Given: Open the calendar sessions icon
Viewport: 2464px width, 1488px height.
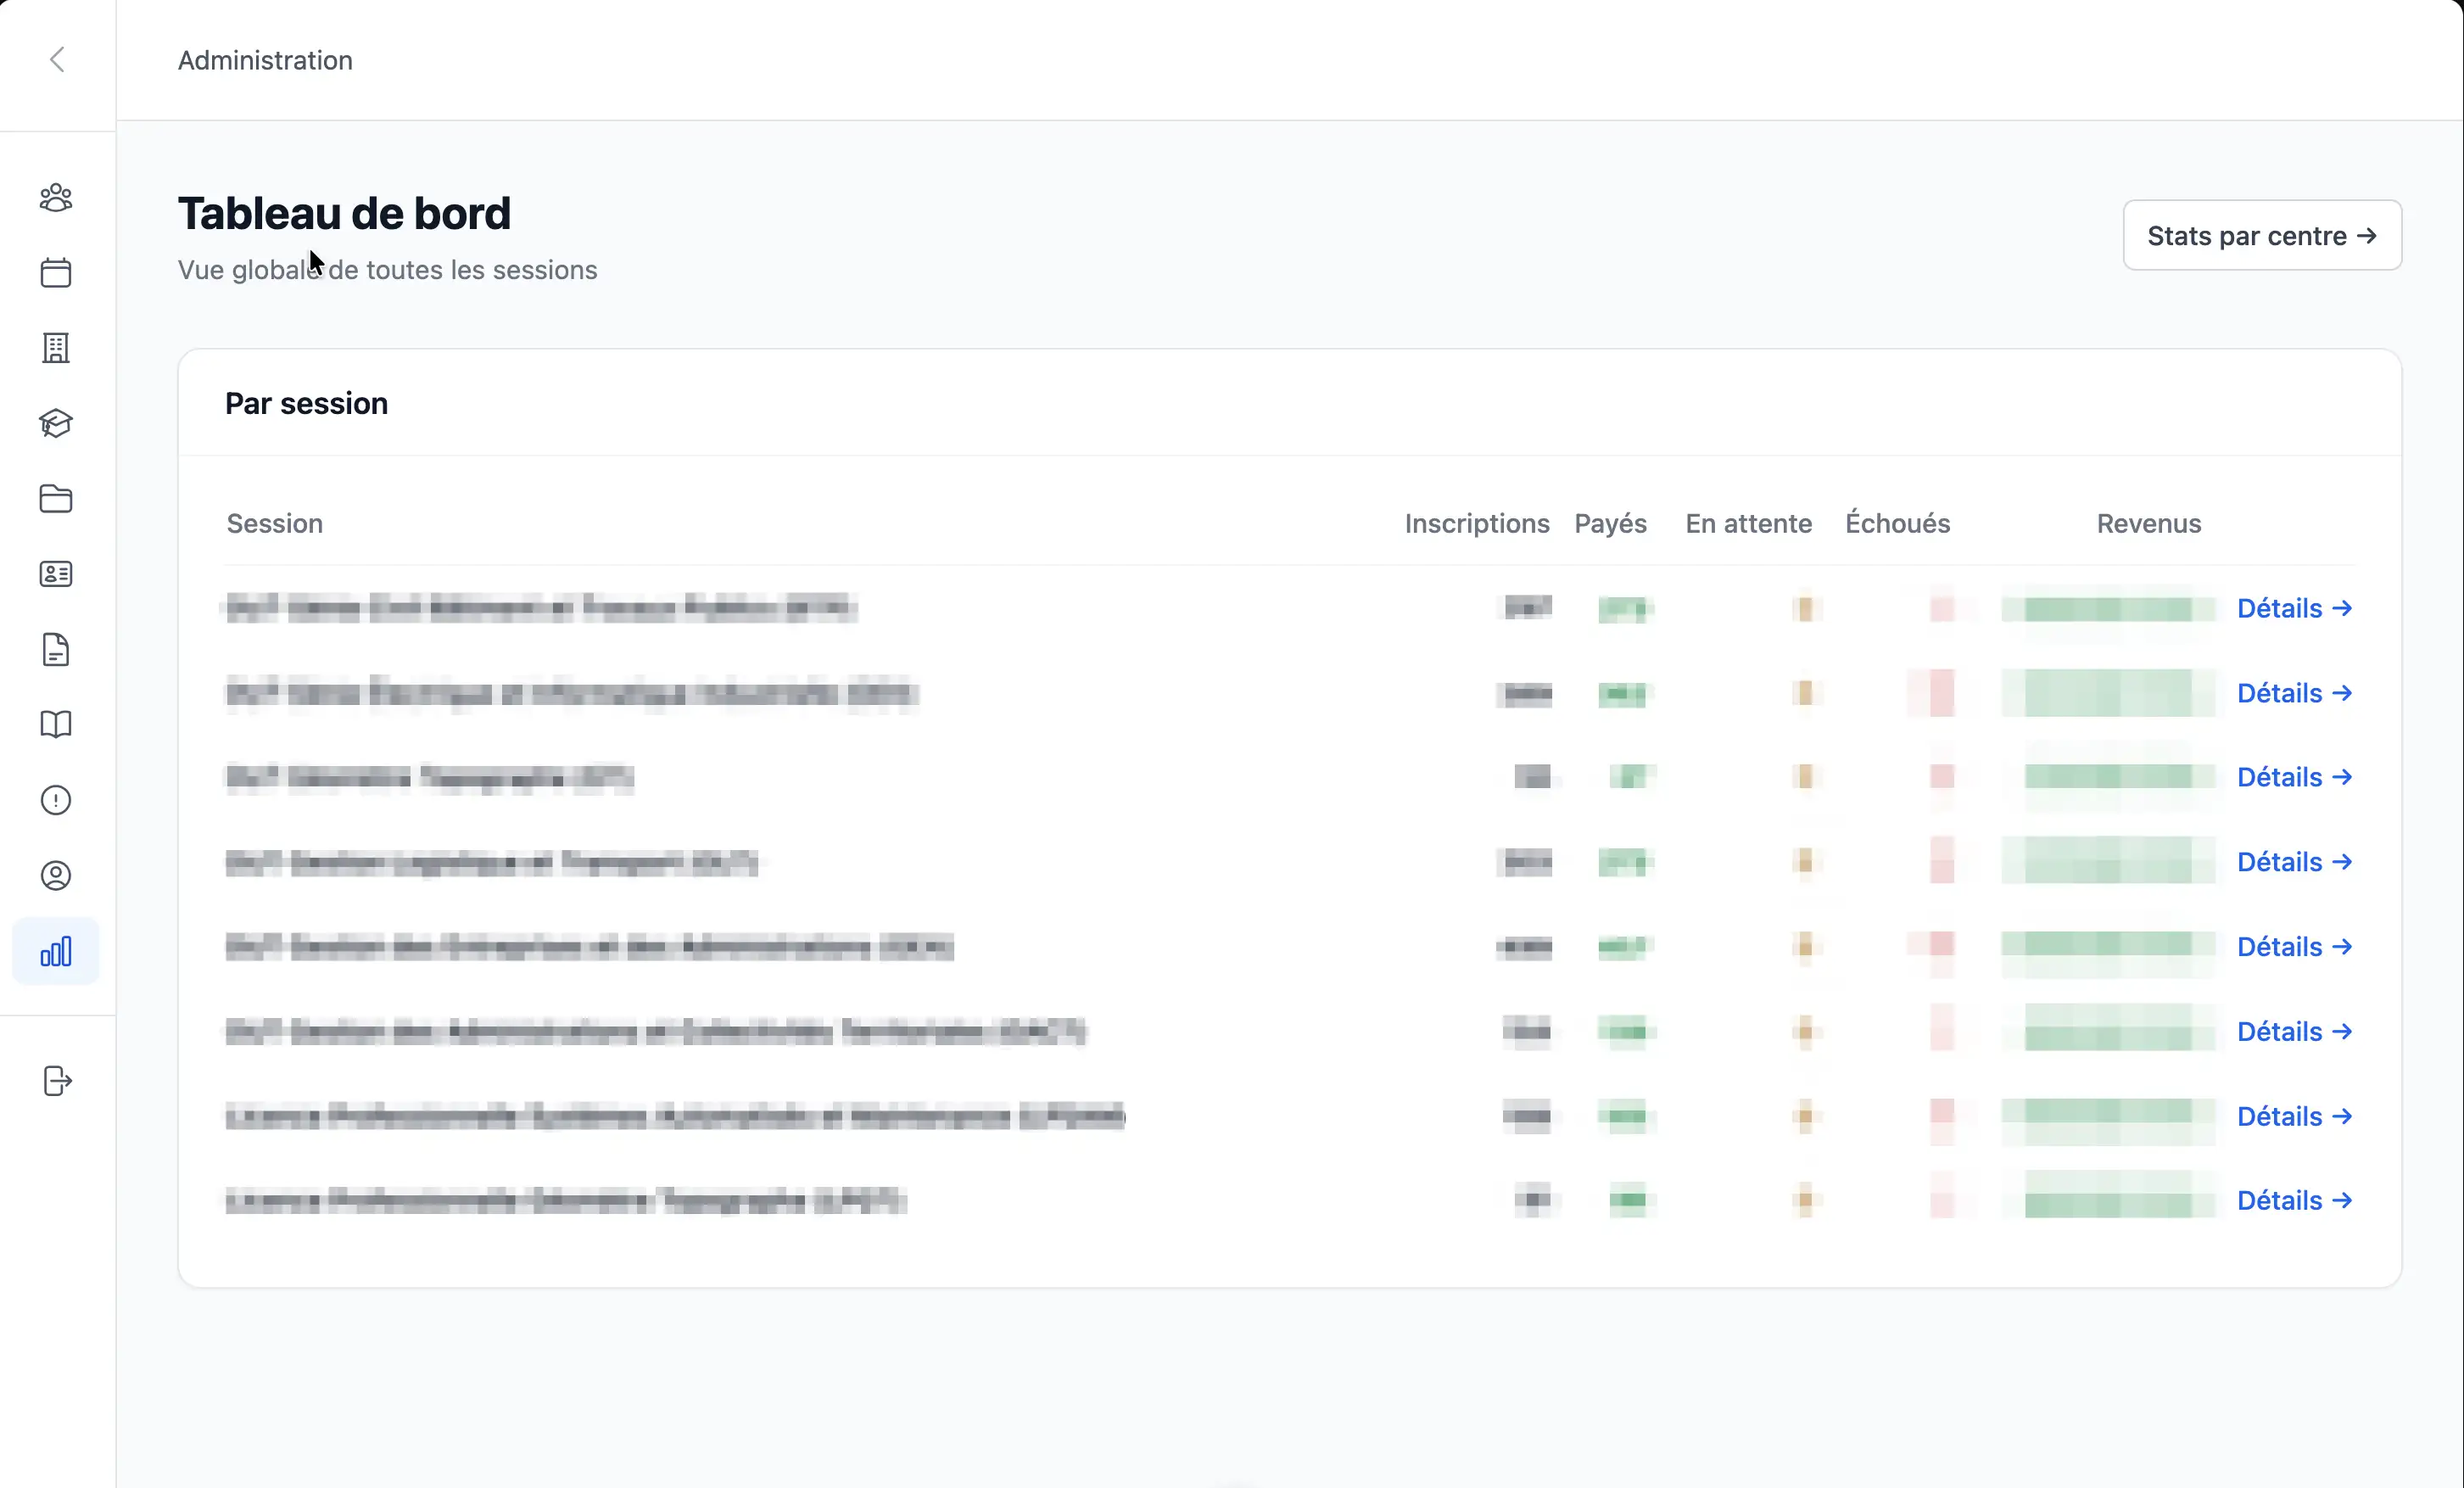Looking at the screenshot, I should pyautogui.click(x=56, y=273).
